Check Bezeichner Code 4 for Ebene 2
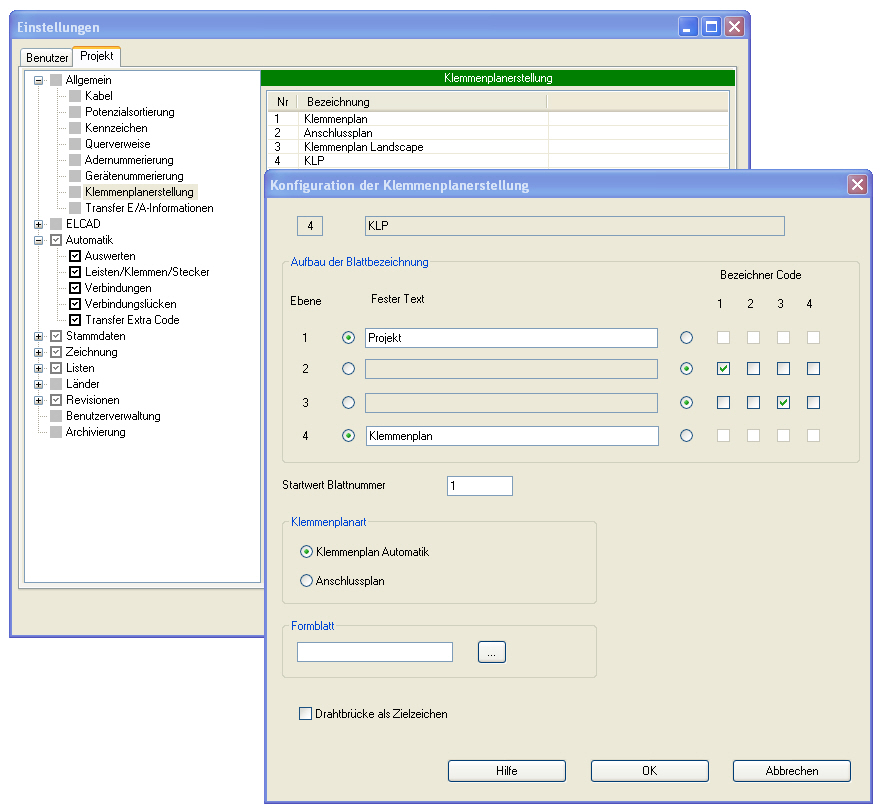 (813, 369)
